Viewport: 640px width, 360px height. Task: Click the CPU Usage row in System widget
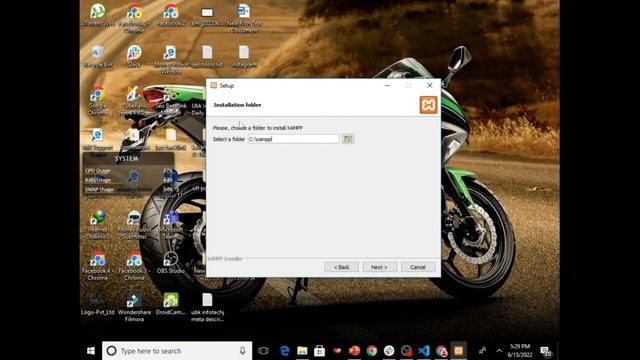(x=128, y=171)
